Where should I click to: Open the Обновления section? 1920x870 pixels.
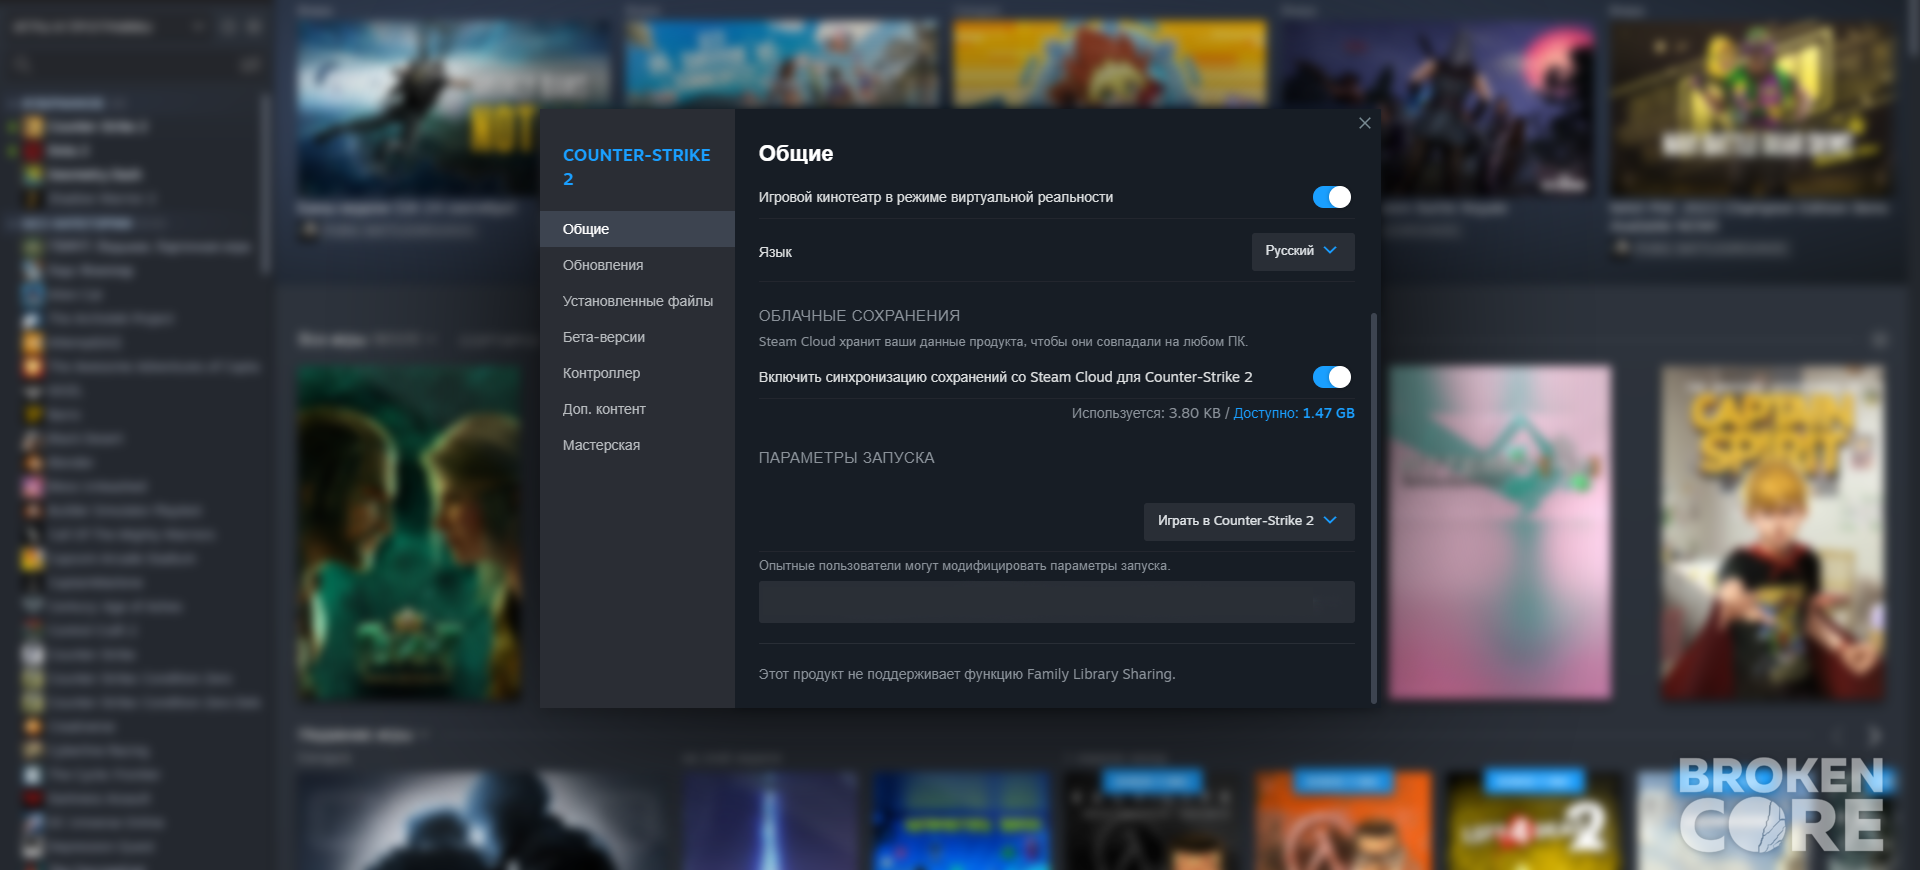(x=637, y=265)
